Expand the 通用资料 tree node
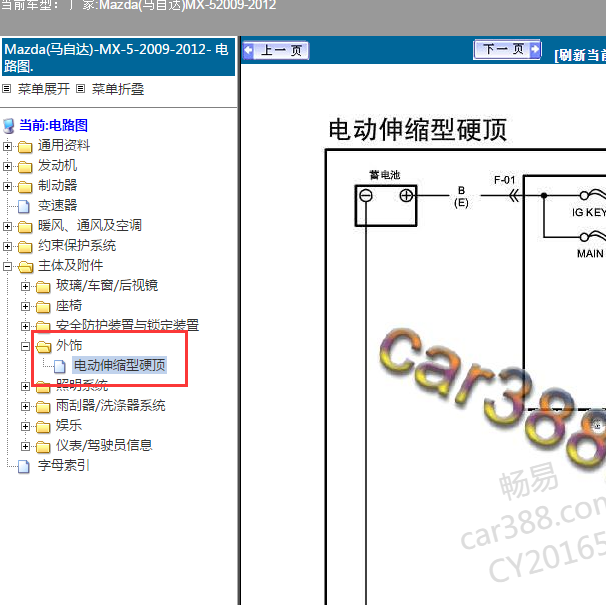Image resolution: width=606 pixels, height=605 pixels. pyautogui.click(x=7, y=147)
